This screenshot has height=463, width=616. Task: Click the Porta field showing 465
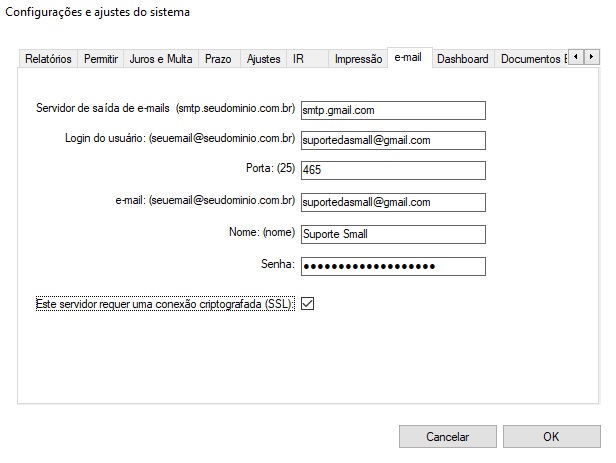point(392,171)
